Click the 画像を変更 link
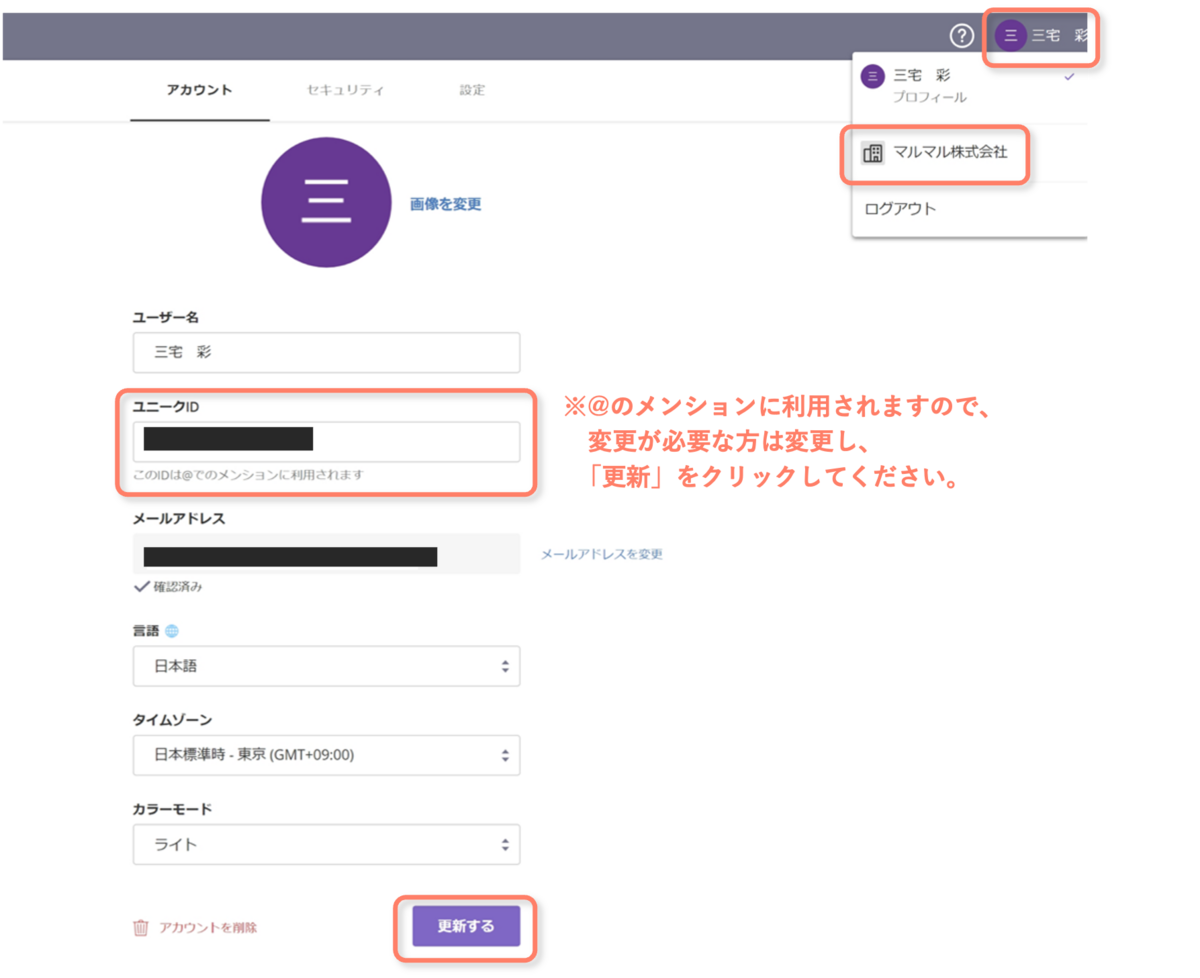The image size is (1200, 978). click(x=446, y=204)
